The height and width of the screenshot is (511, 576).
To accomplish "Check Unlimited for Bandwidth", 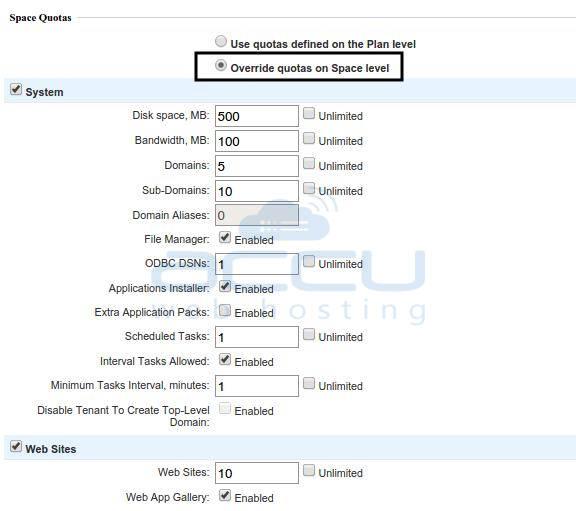I will (309, 138).
